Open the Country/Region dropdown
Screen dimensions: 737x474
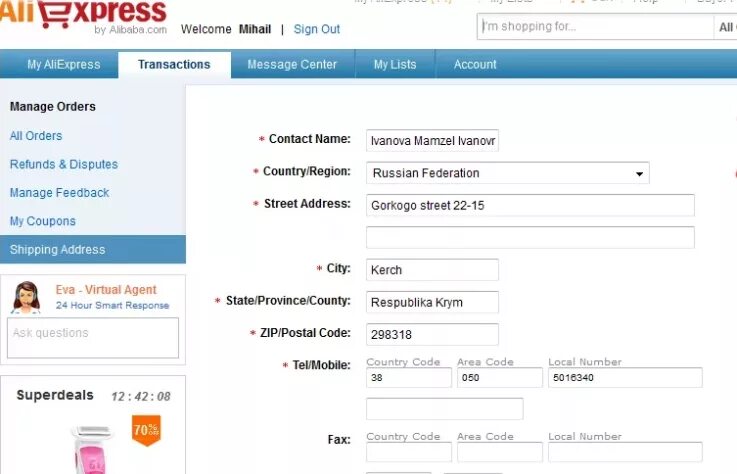coord(508,173)
